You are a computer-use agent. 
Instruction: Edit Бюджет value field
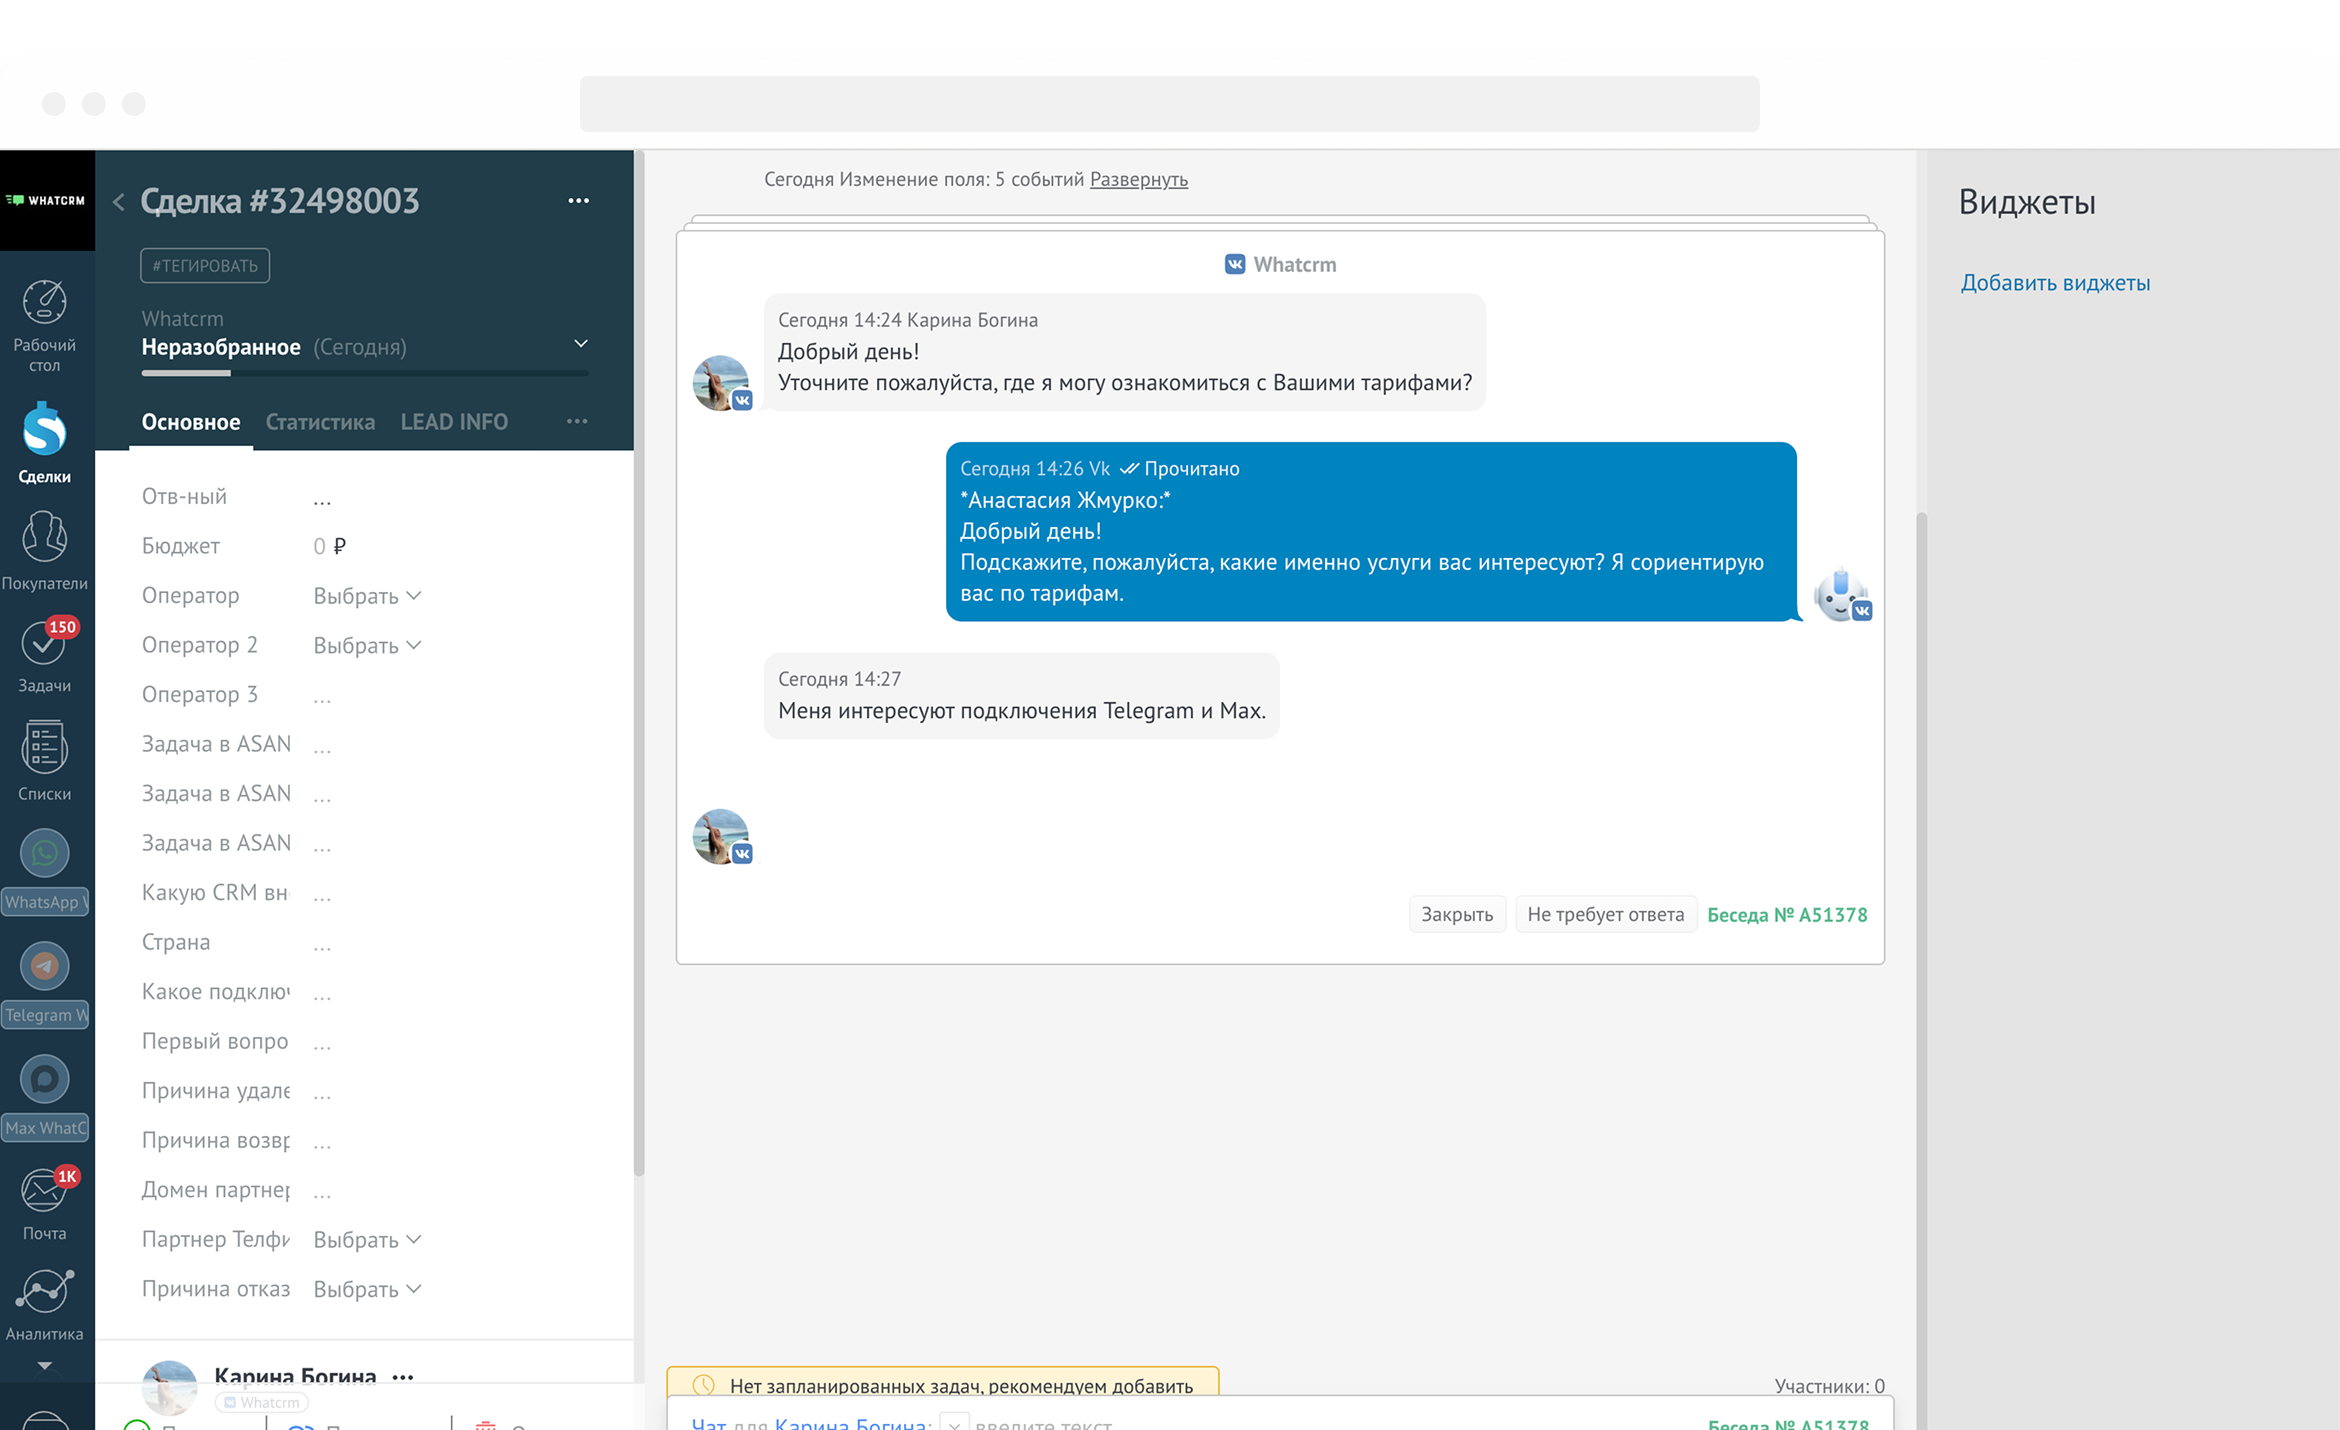(x=330, y=546)
